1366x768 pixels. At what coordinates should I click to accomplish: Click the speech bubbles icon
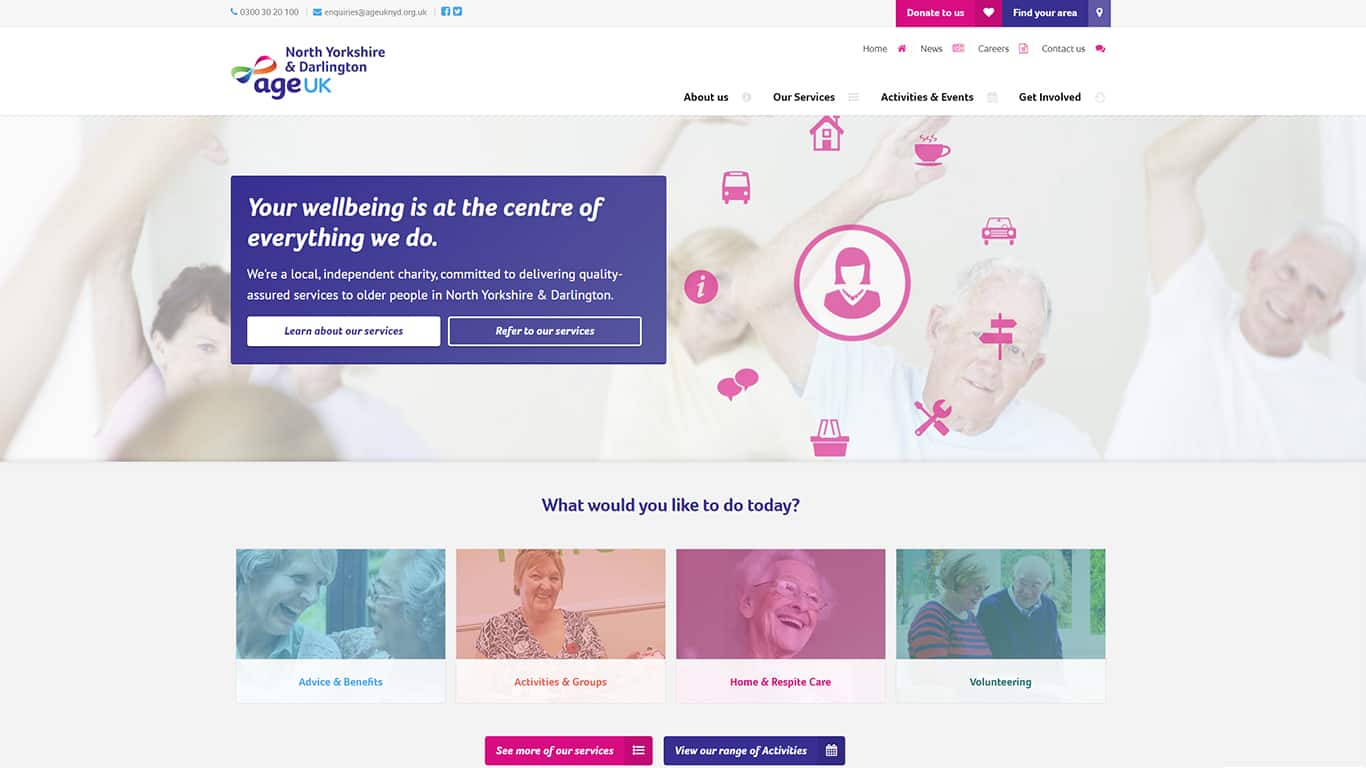[738, 384]
